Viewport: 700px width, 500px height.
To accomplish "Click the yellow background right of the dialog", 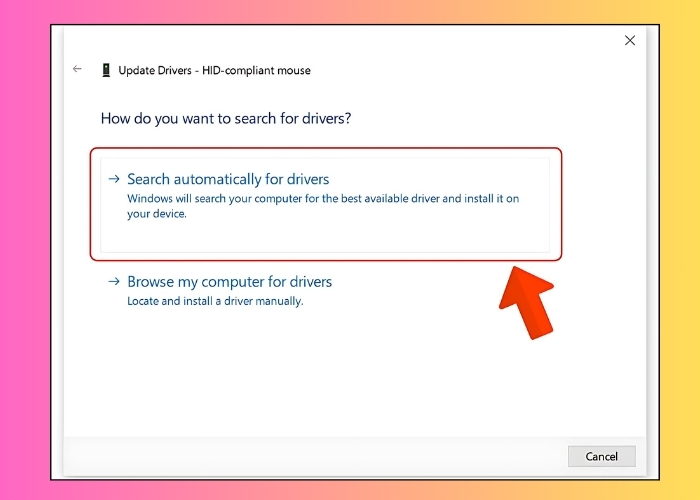I will coord(675,250).
